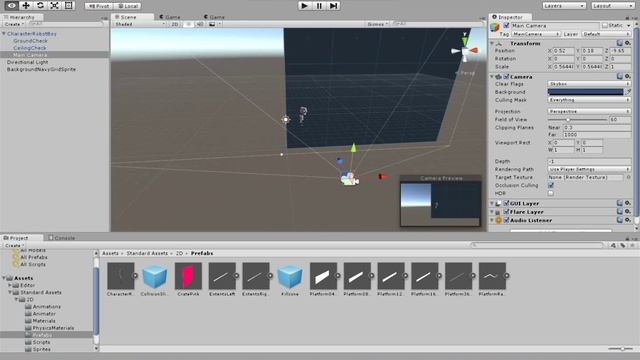Click the Step frame button

333,6
